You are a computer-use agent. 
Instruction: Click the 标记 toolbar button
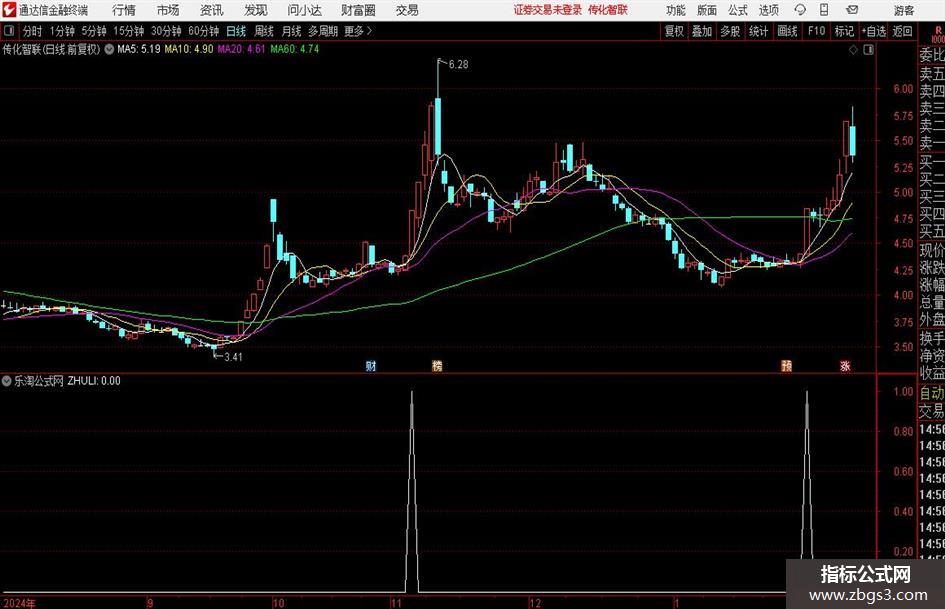pyautogui.click(x=844, y=31)
